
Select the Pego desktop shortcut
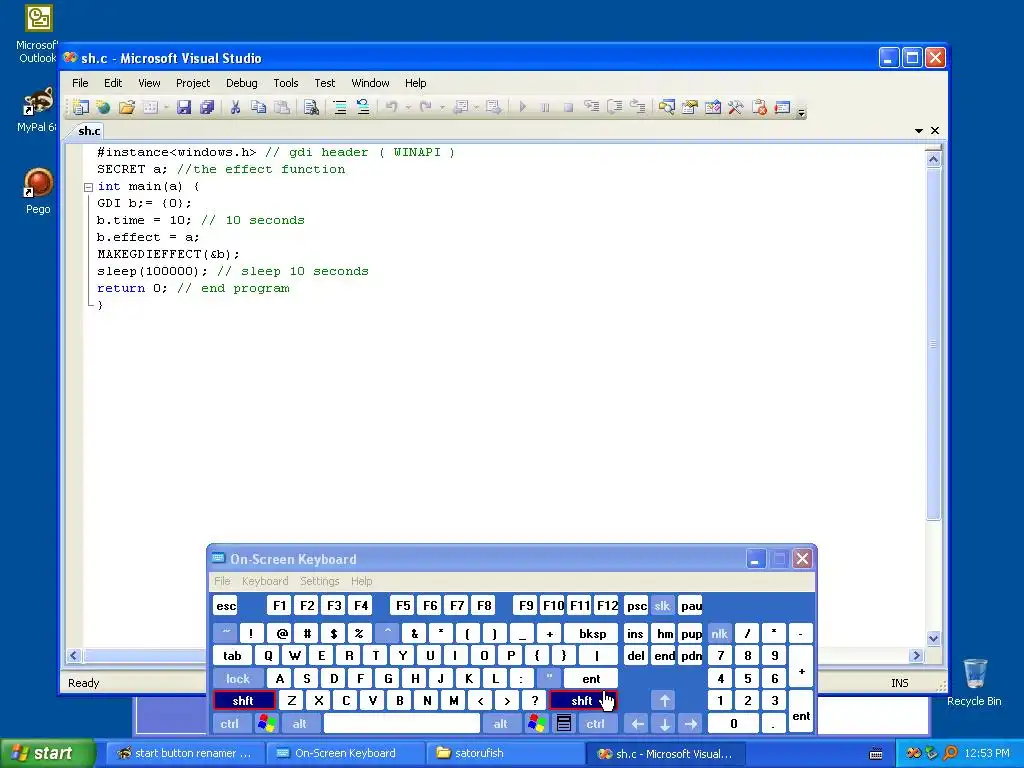[x=38, y=191]
